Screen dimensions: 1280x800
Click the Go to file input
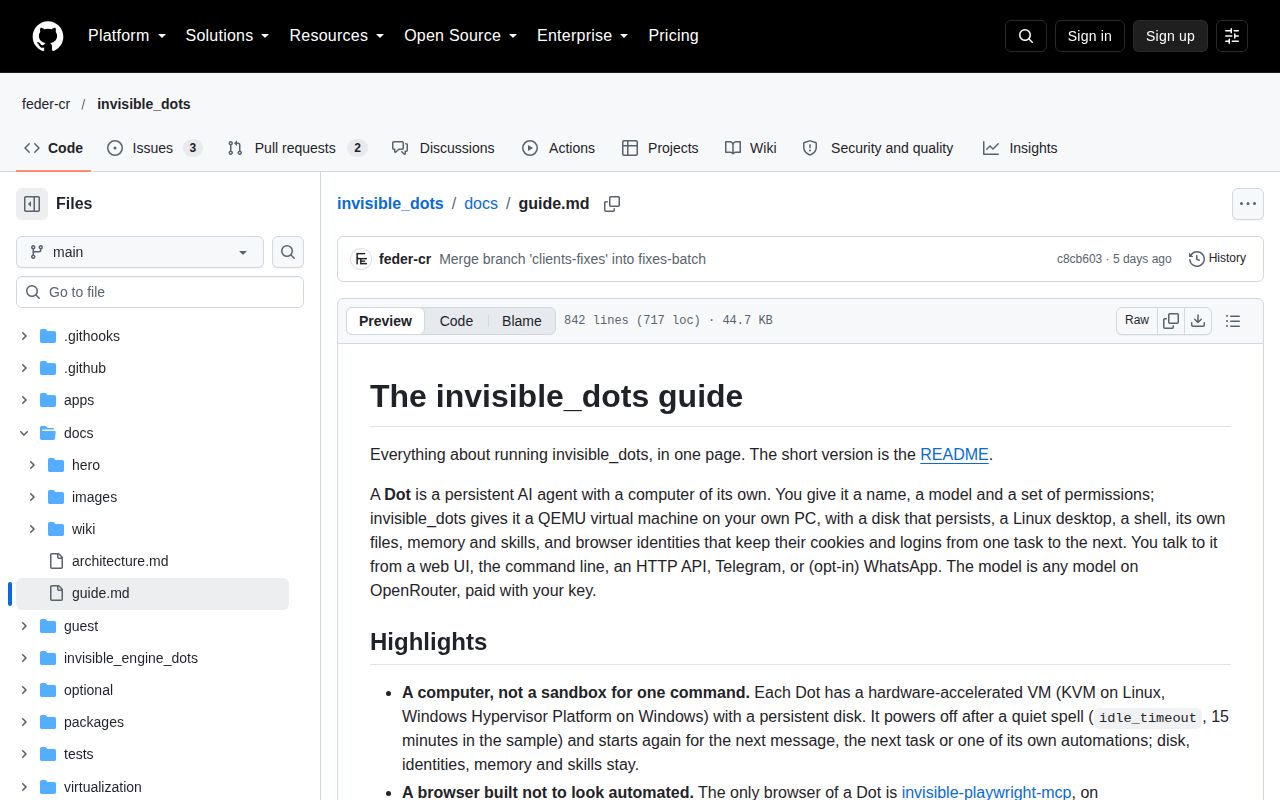pos(160,292)
